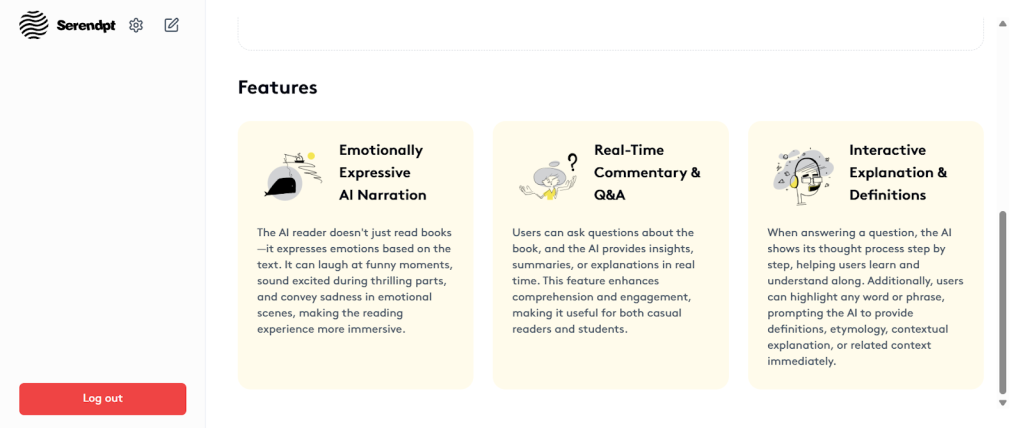Click the new chat edit icon

[171, 25]
